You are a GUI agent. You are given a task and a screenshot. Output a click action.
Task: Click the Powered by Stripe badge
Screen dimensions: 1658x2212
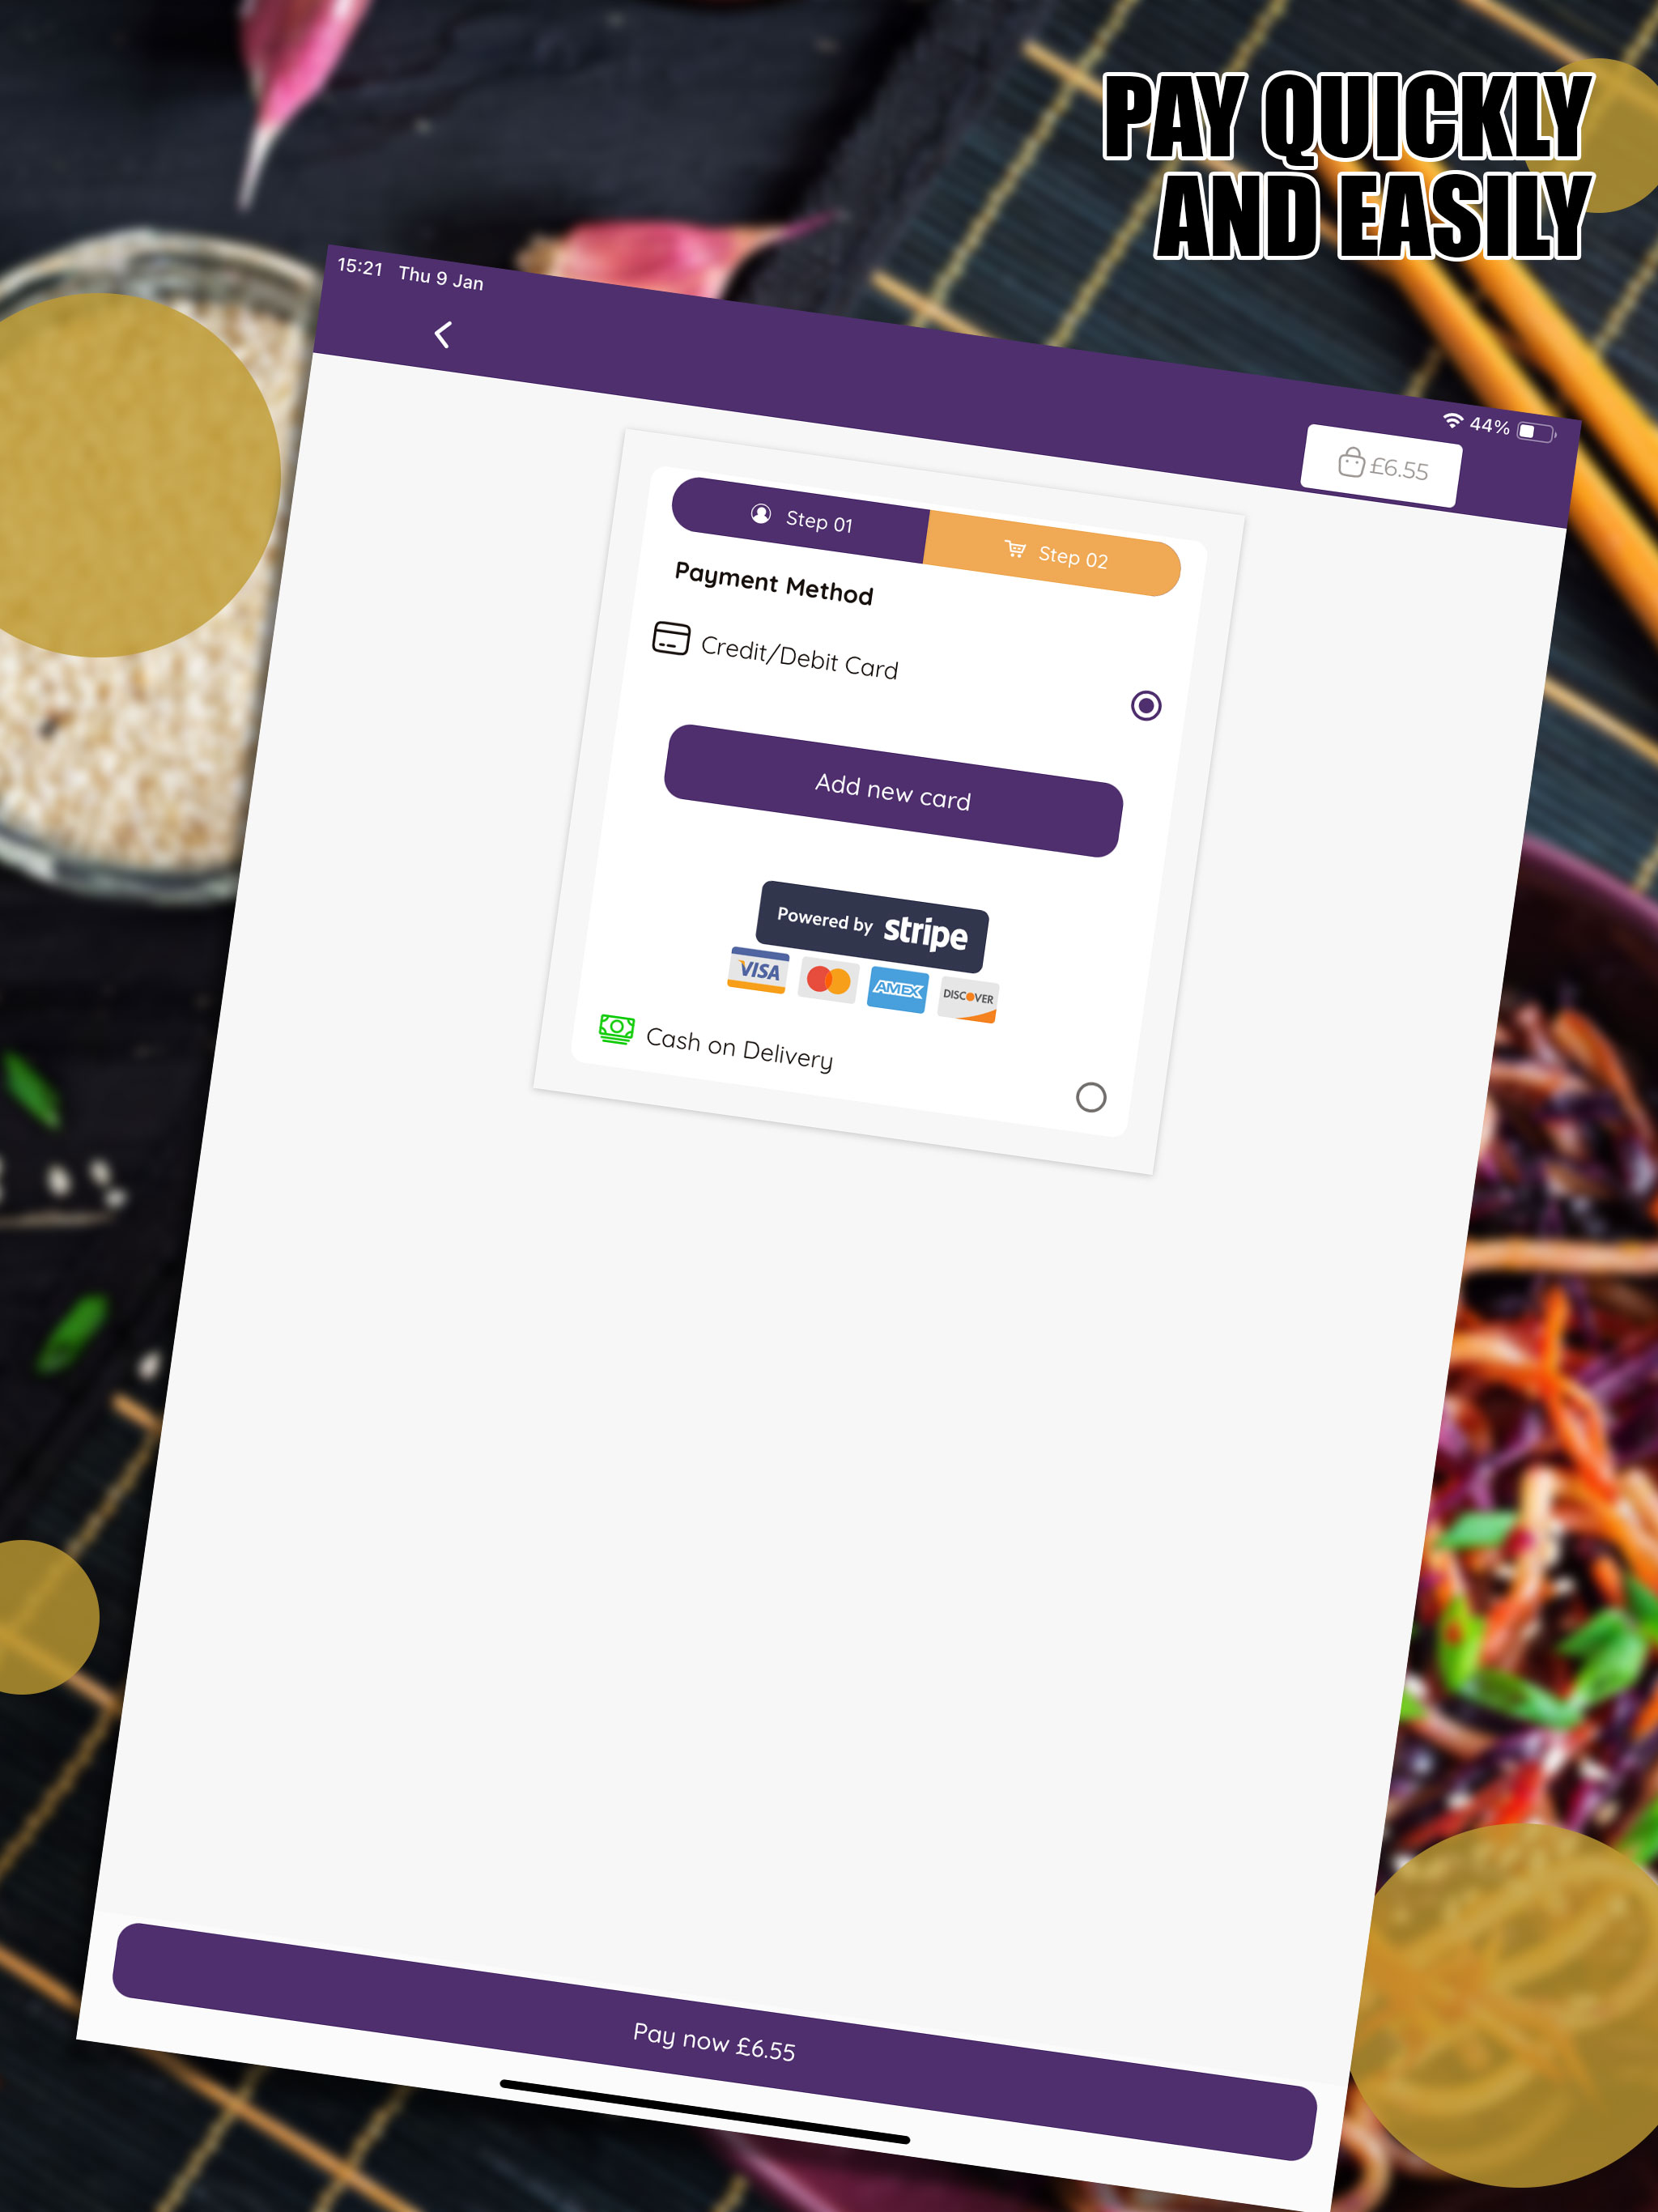pos(872,926)
